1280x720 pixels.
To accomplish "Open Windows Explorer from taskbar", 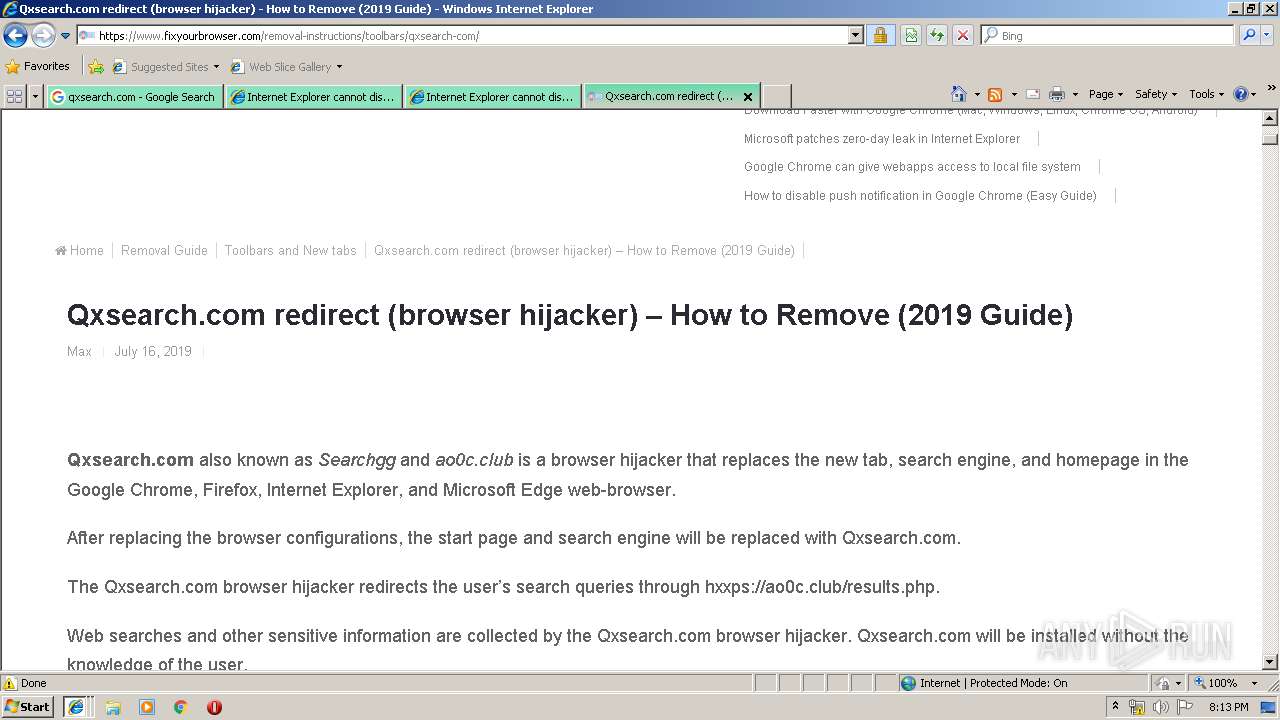I will 113,707.
